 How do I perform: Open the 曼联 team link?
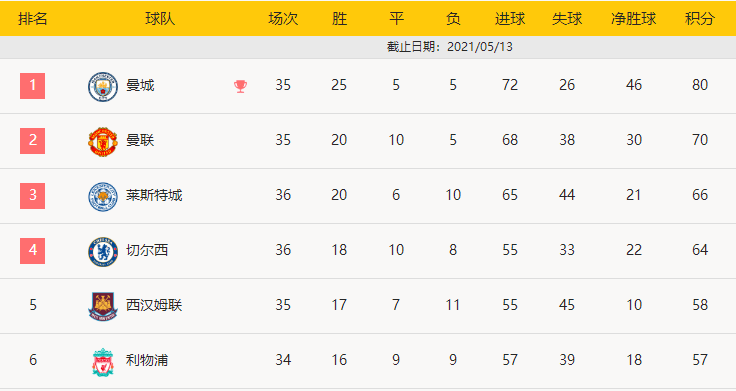pyautogui.click(x=140, y=140)
